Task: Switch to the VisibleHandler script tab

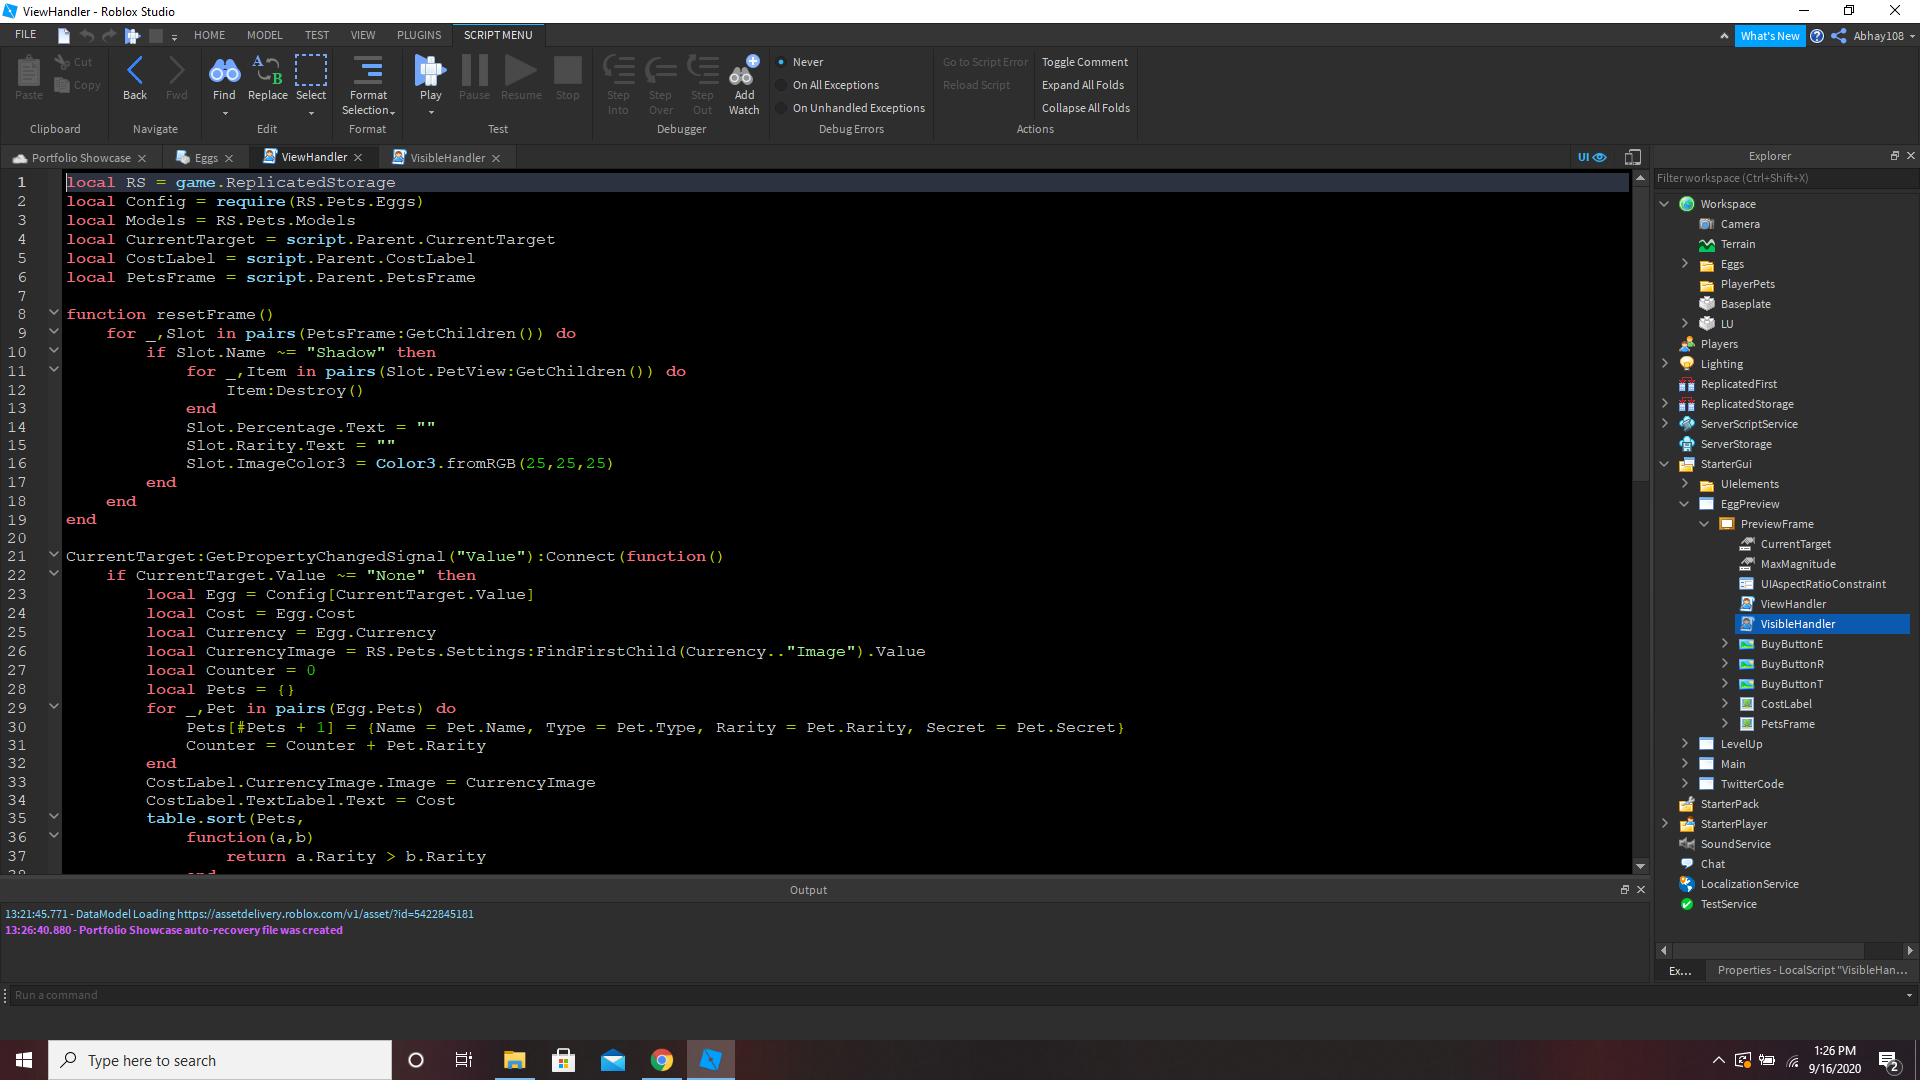Action: pos(446,158)
